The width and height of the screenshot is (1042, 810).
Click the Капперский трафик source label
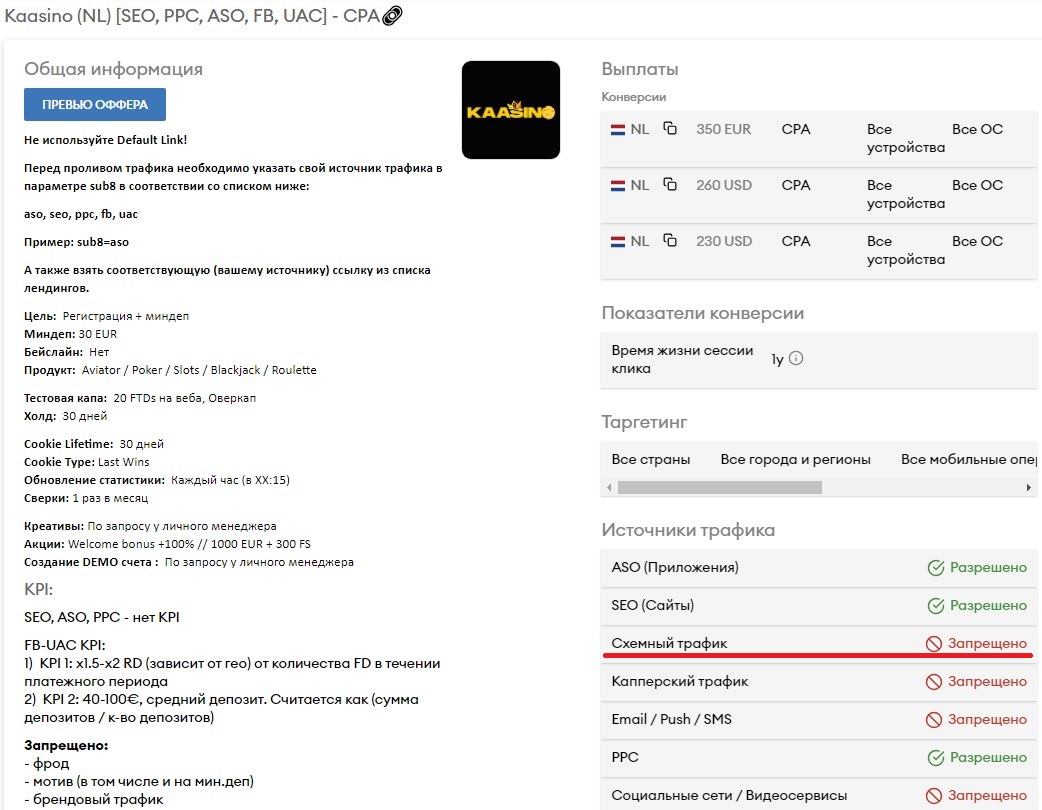[680, 681]
